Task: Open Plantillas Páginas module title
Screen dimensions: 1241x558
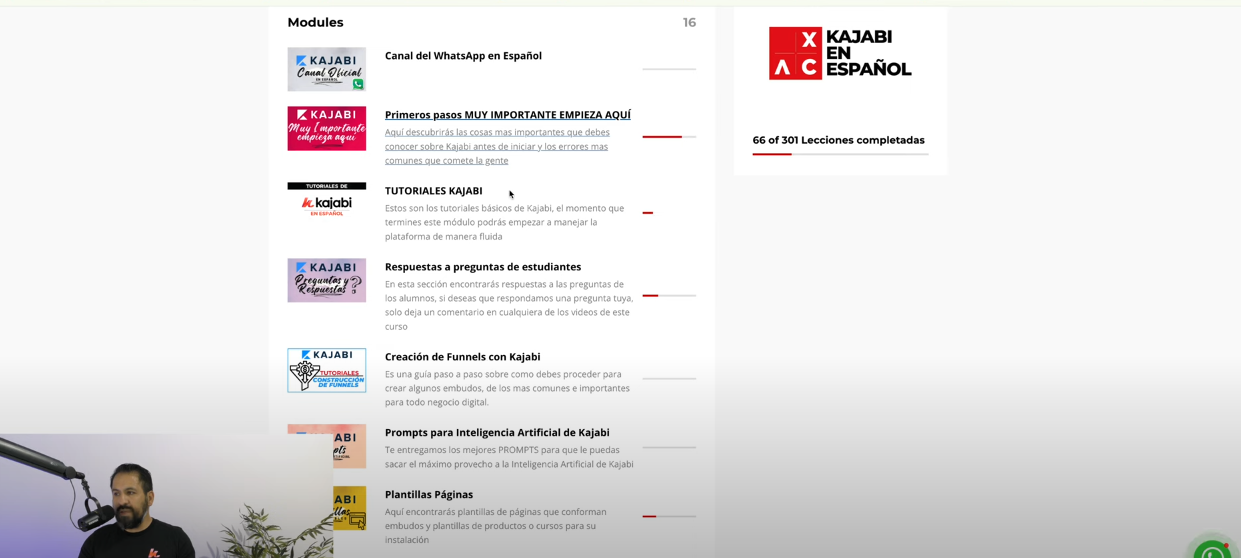Action: (x=429, y=495)
